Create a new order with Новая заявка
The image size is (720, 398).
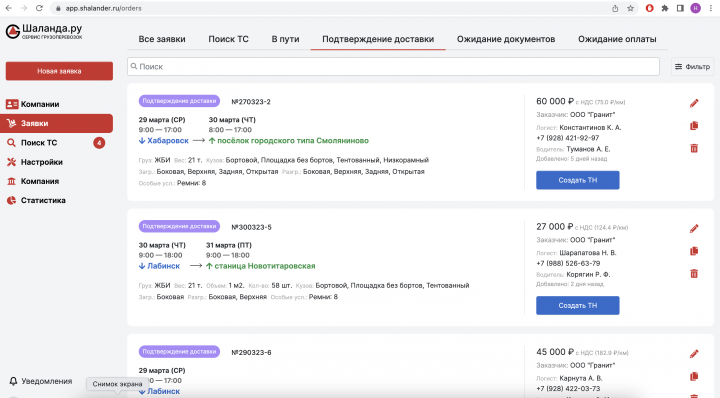pyautogui.click(x=59, y=71)
